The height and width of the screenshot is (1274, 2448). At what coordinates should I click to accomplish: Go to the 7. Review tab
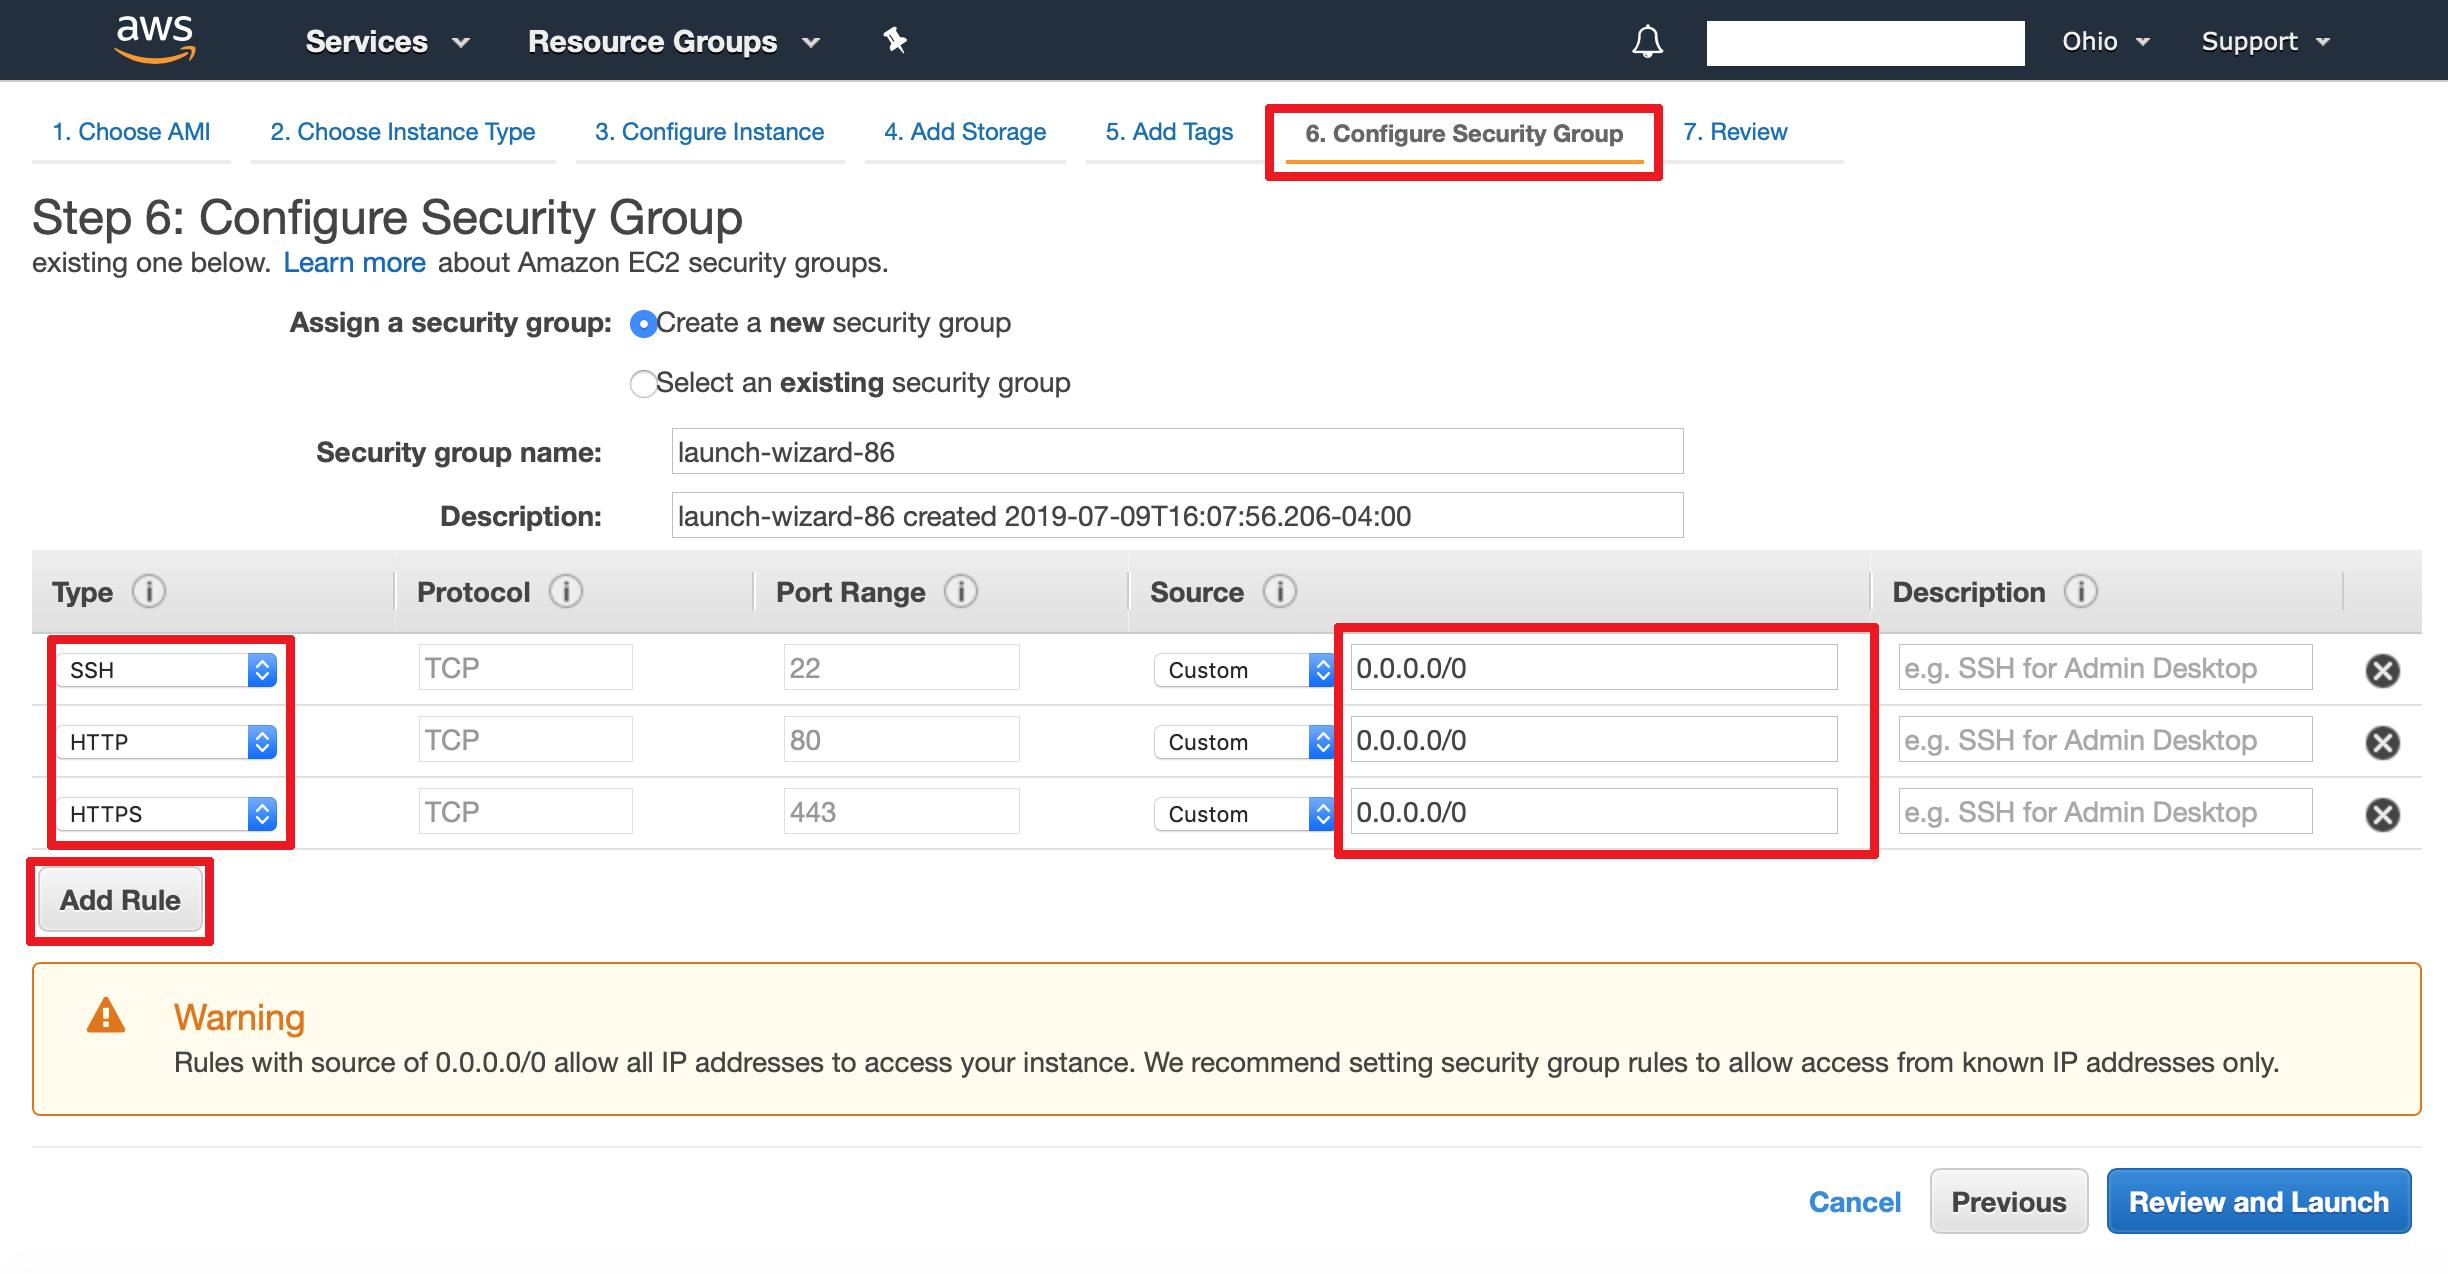[x=1734, y=132]
